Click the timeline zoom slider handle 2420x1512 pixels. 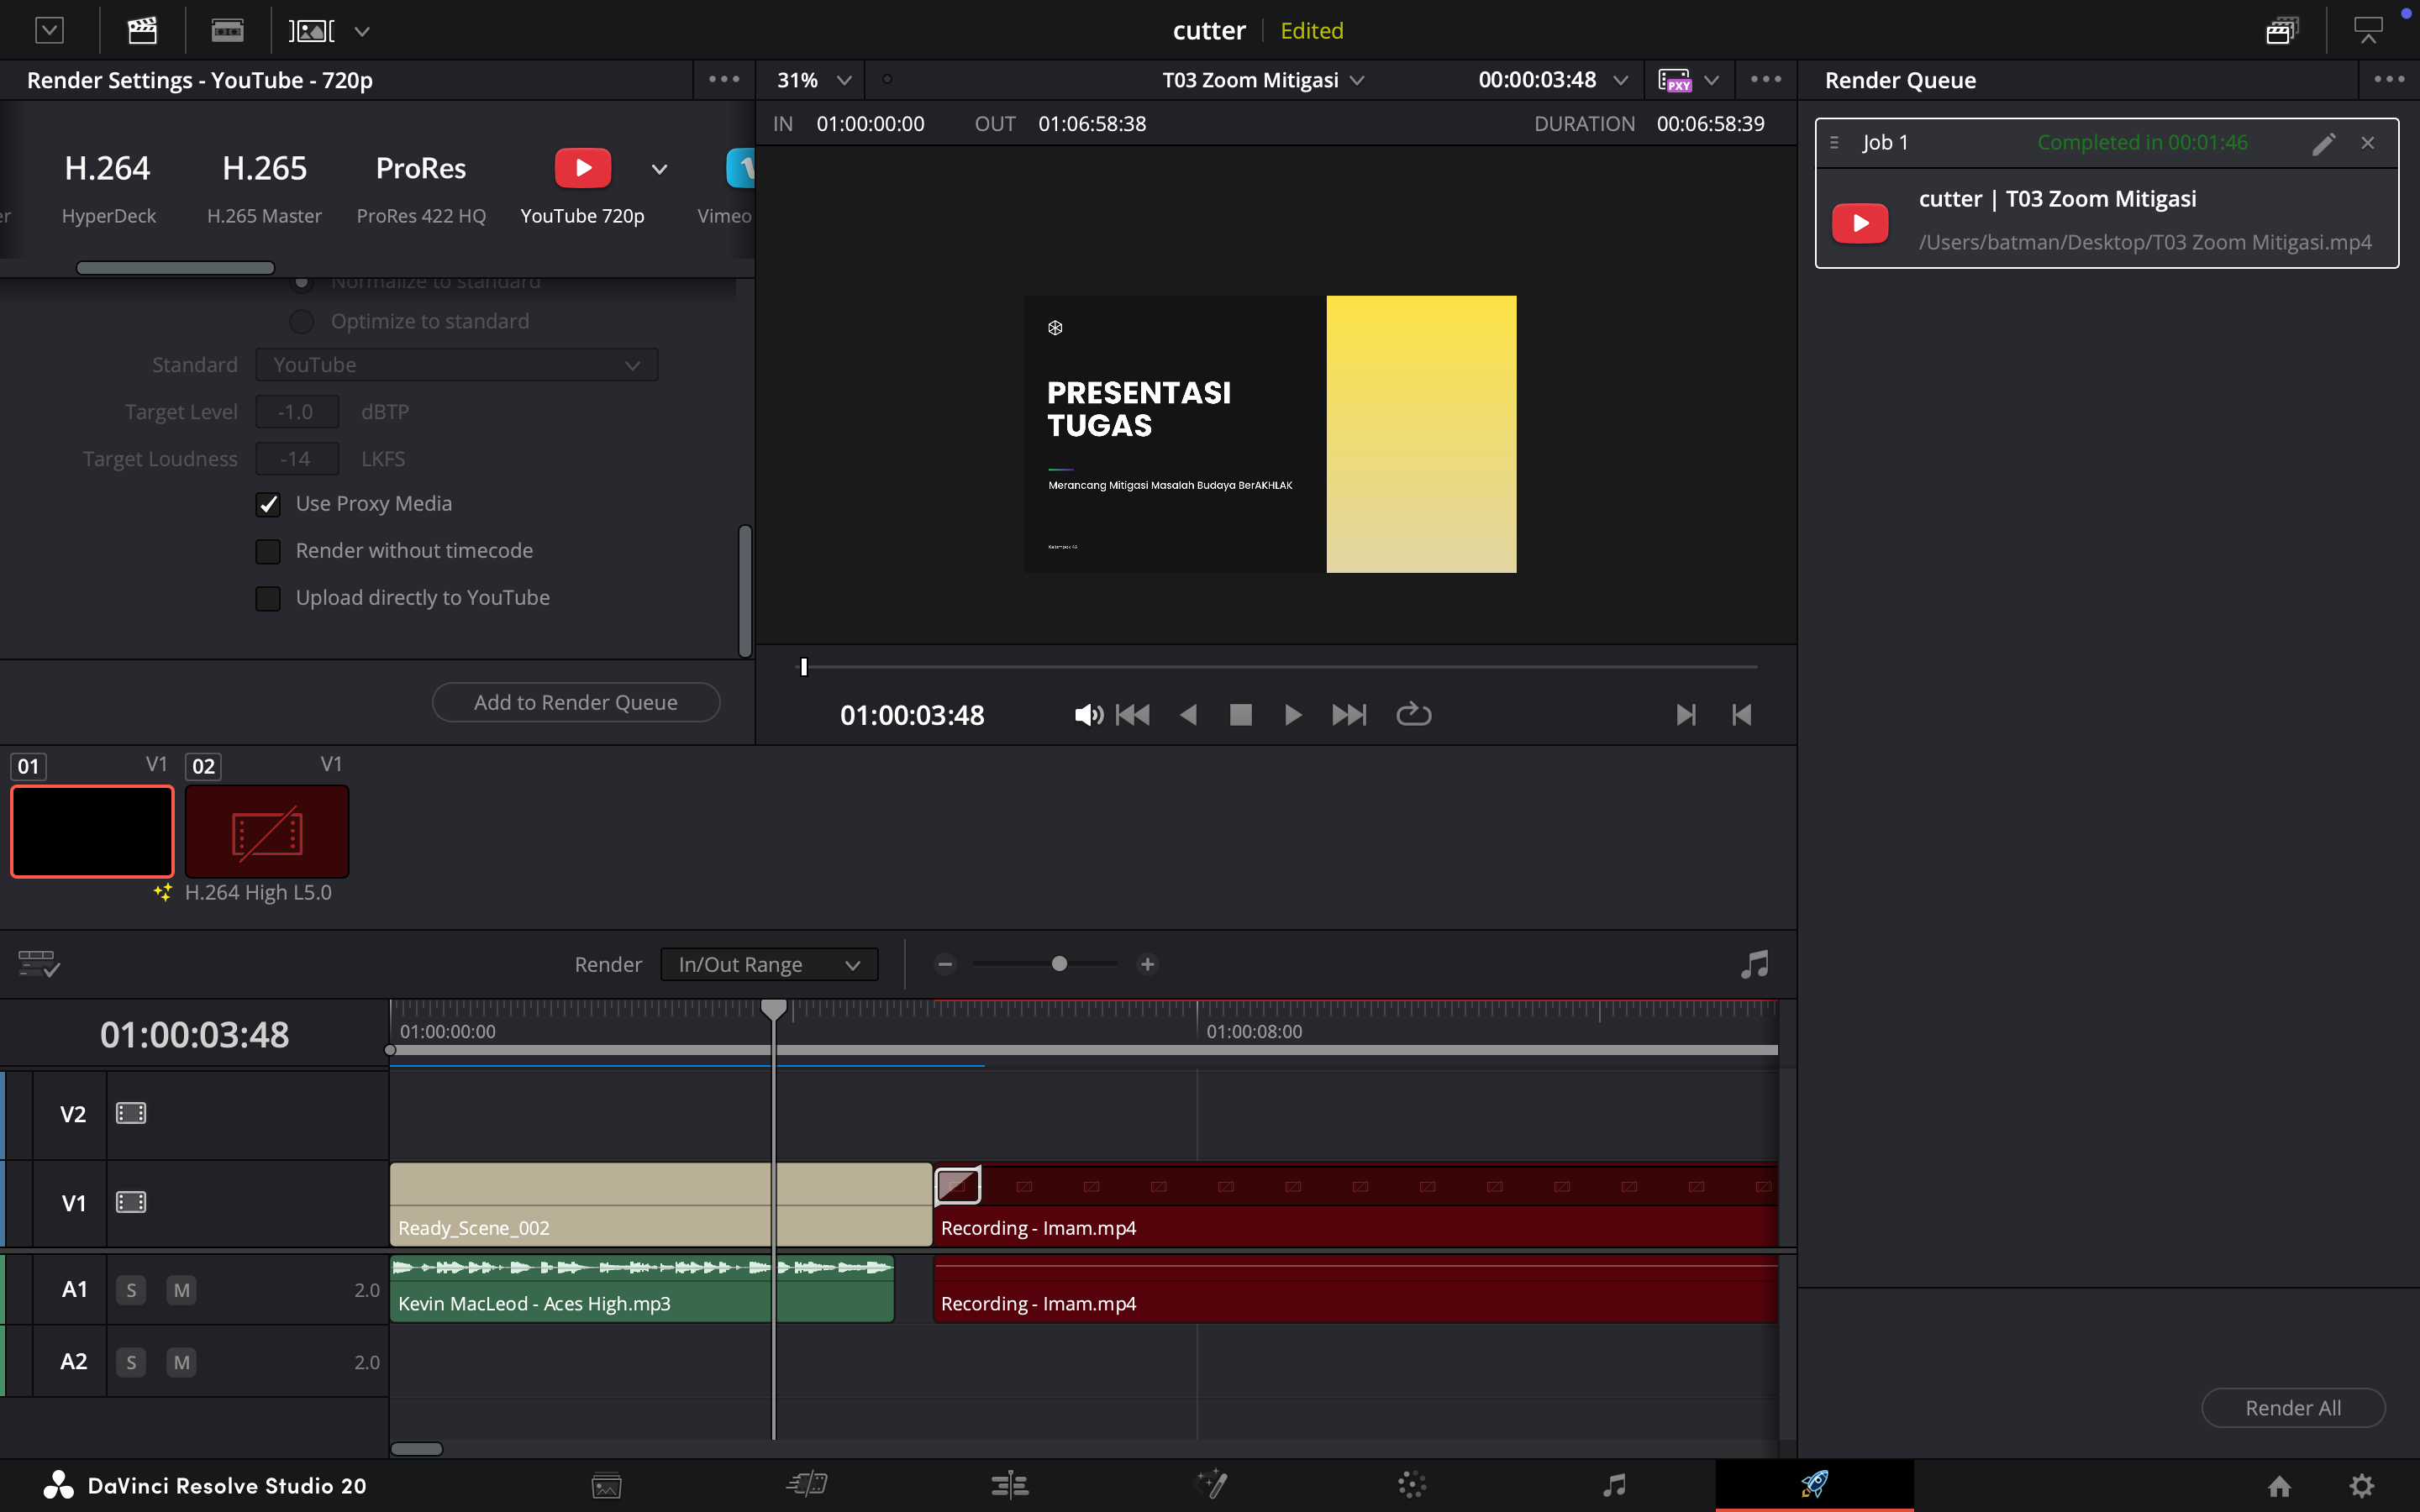pyautogui.click(x=1059, y=964)
